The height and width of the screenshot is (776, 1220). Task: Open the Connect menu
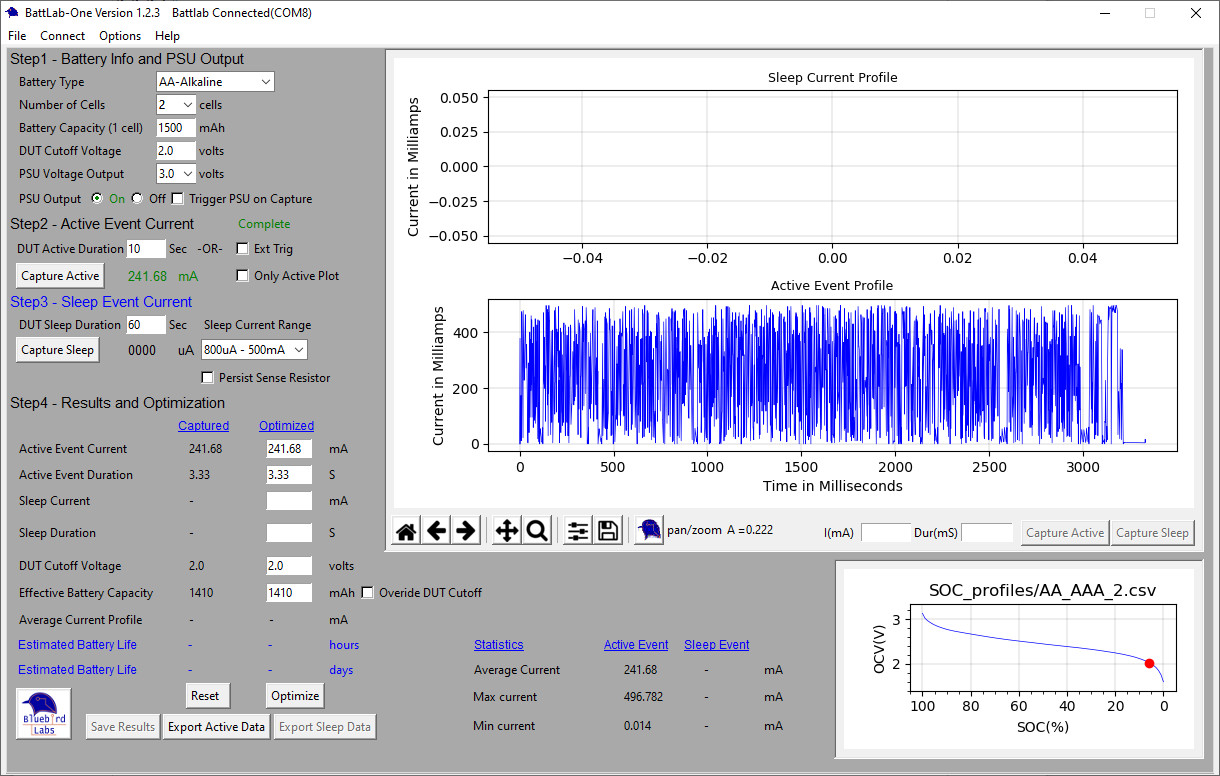click(63, 36)
